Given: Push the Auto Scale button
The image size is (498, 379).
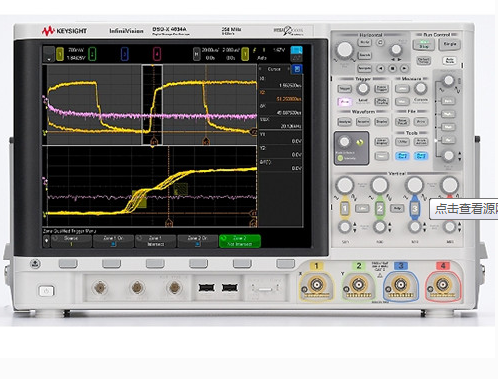Looking at the screenshot, I should pos(450,60).
